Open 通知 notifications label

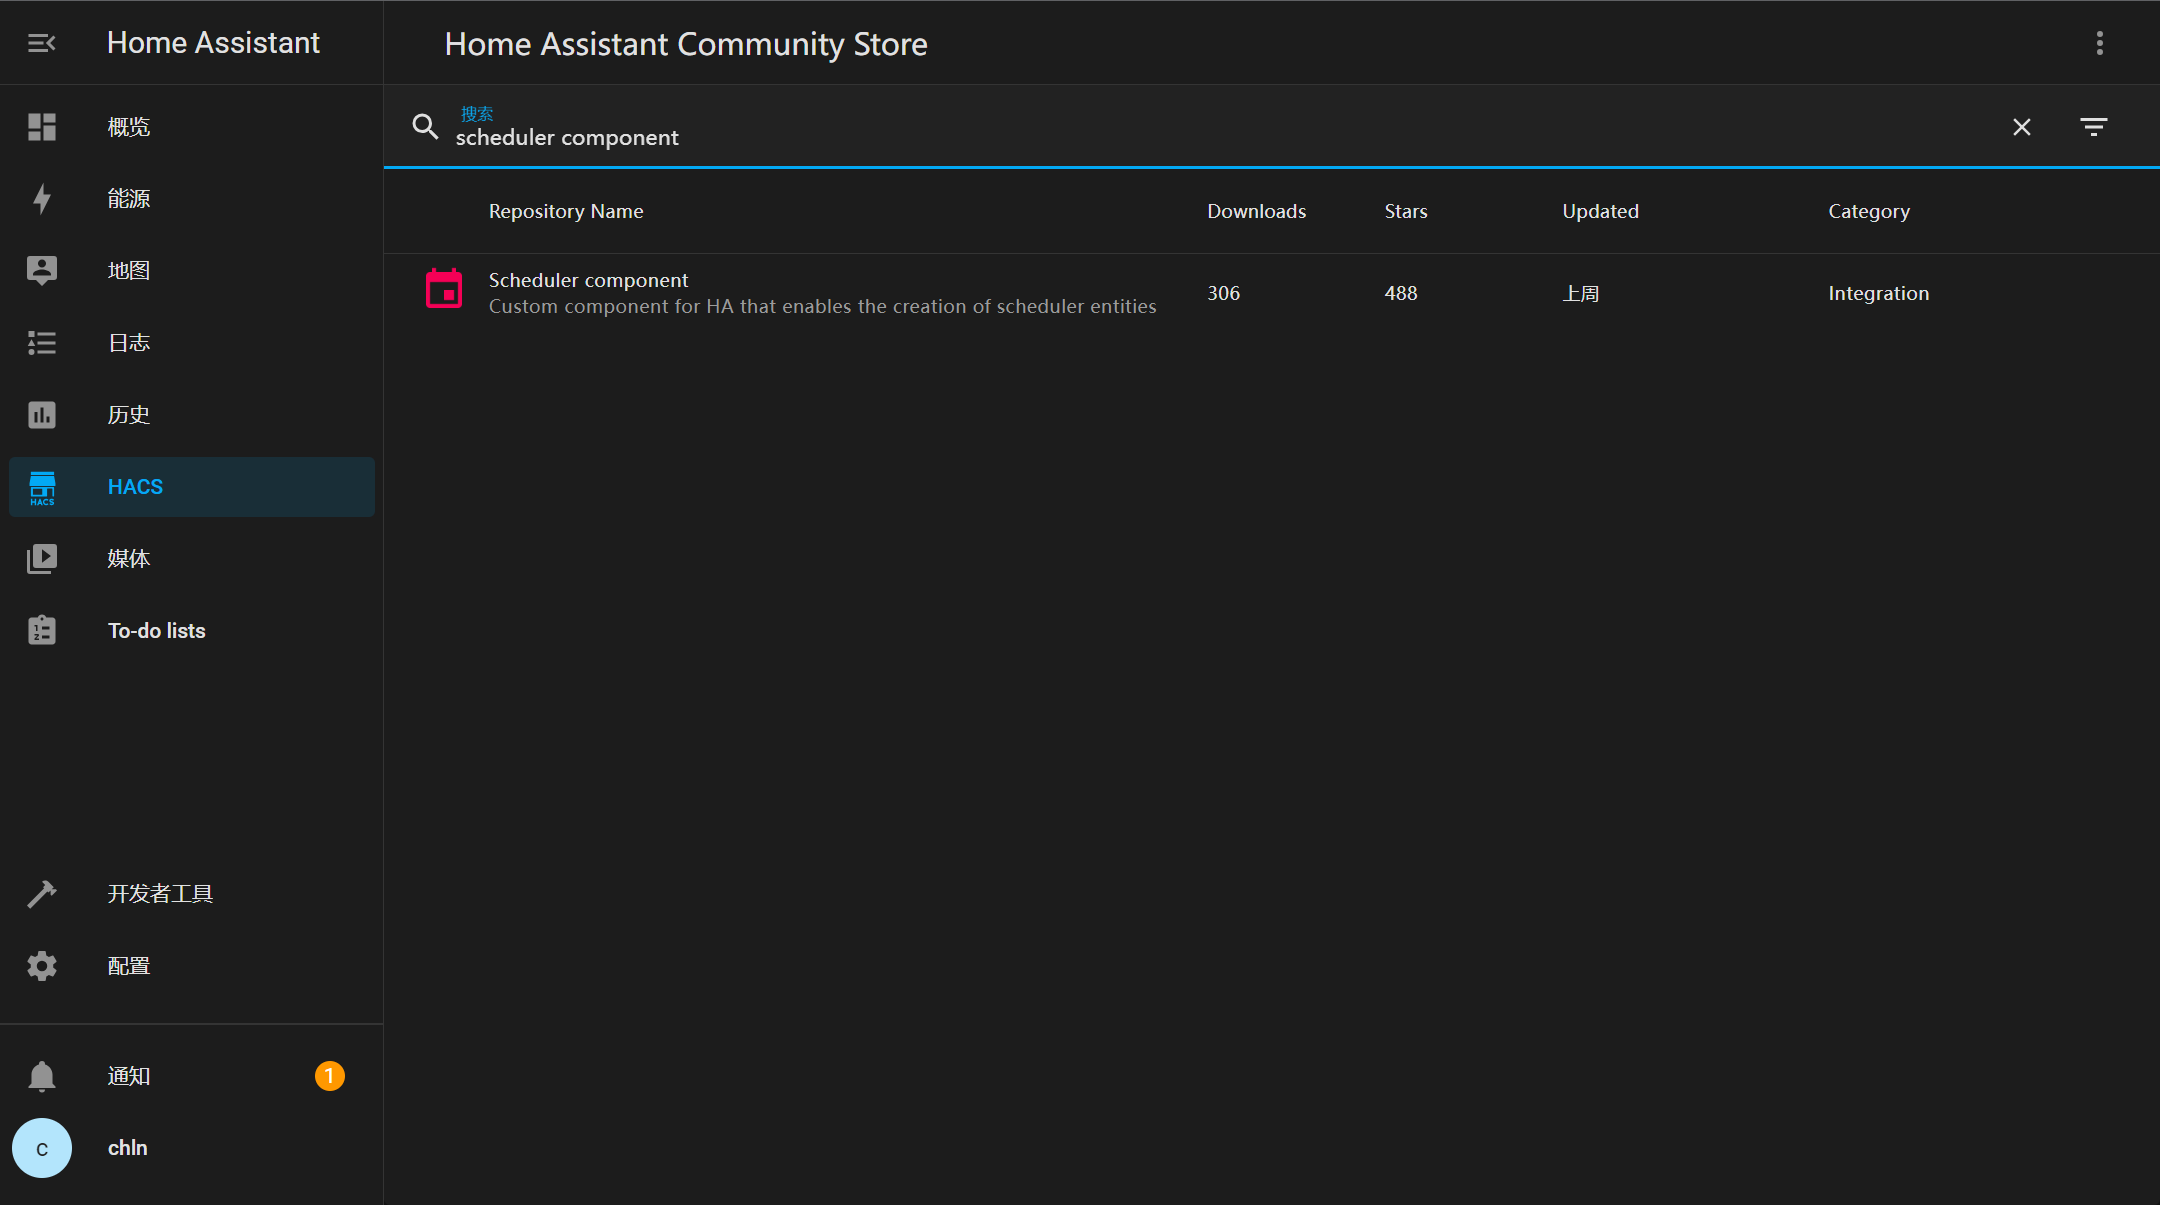pos(129,1076)
